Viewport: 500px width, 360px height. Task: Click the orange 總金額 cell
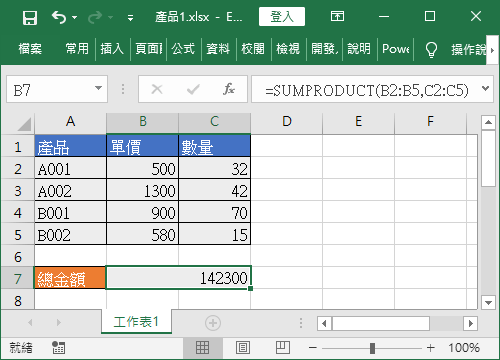click(x=70, y=278)
